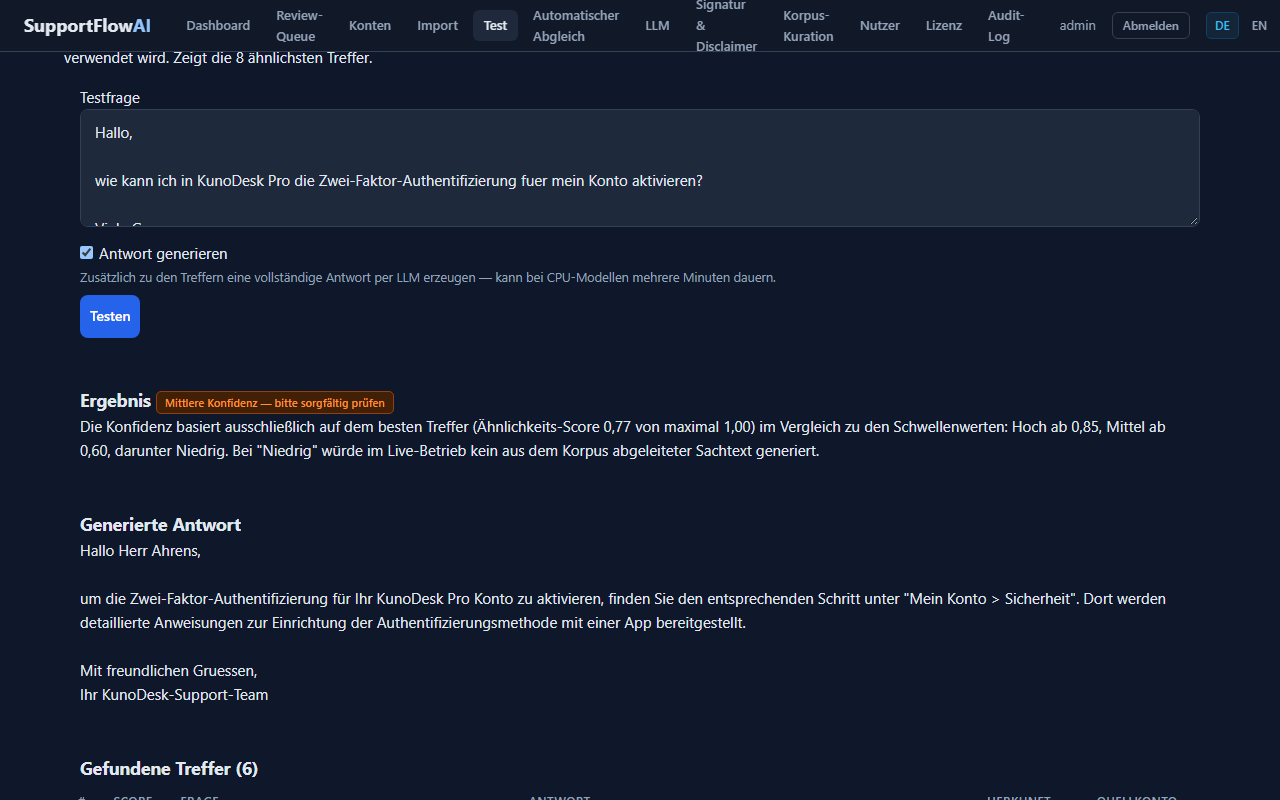Viewport: 1280px width, 800px height.
Task: Open the Lizenz page
Action: pos(944,26)
